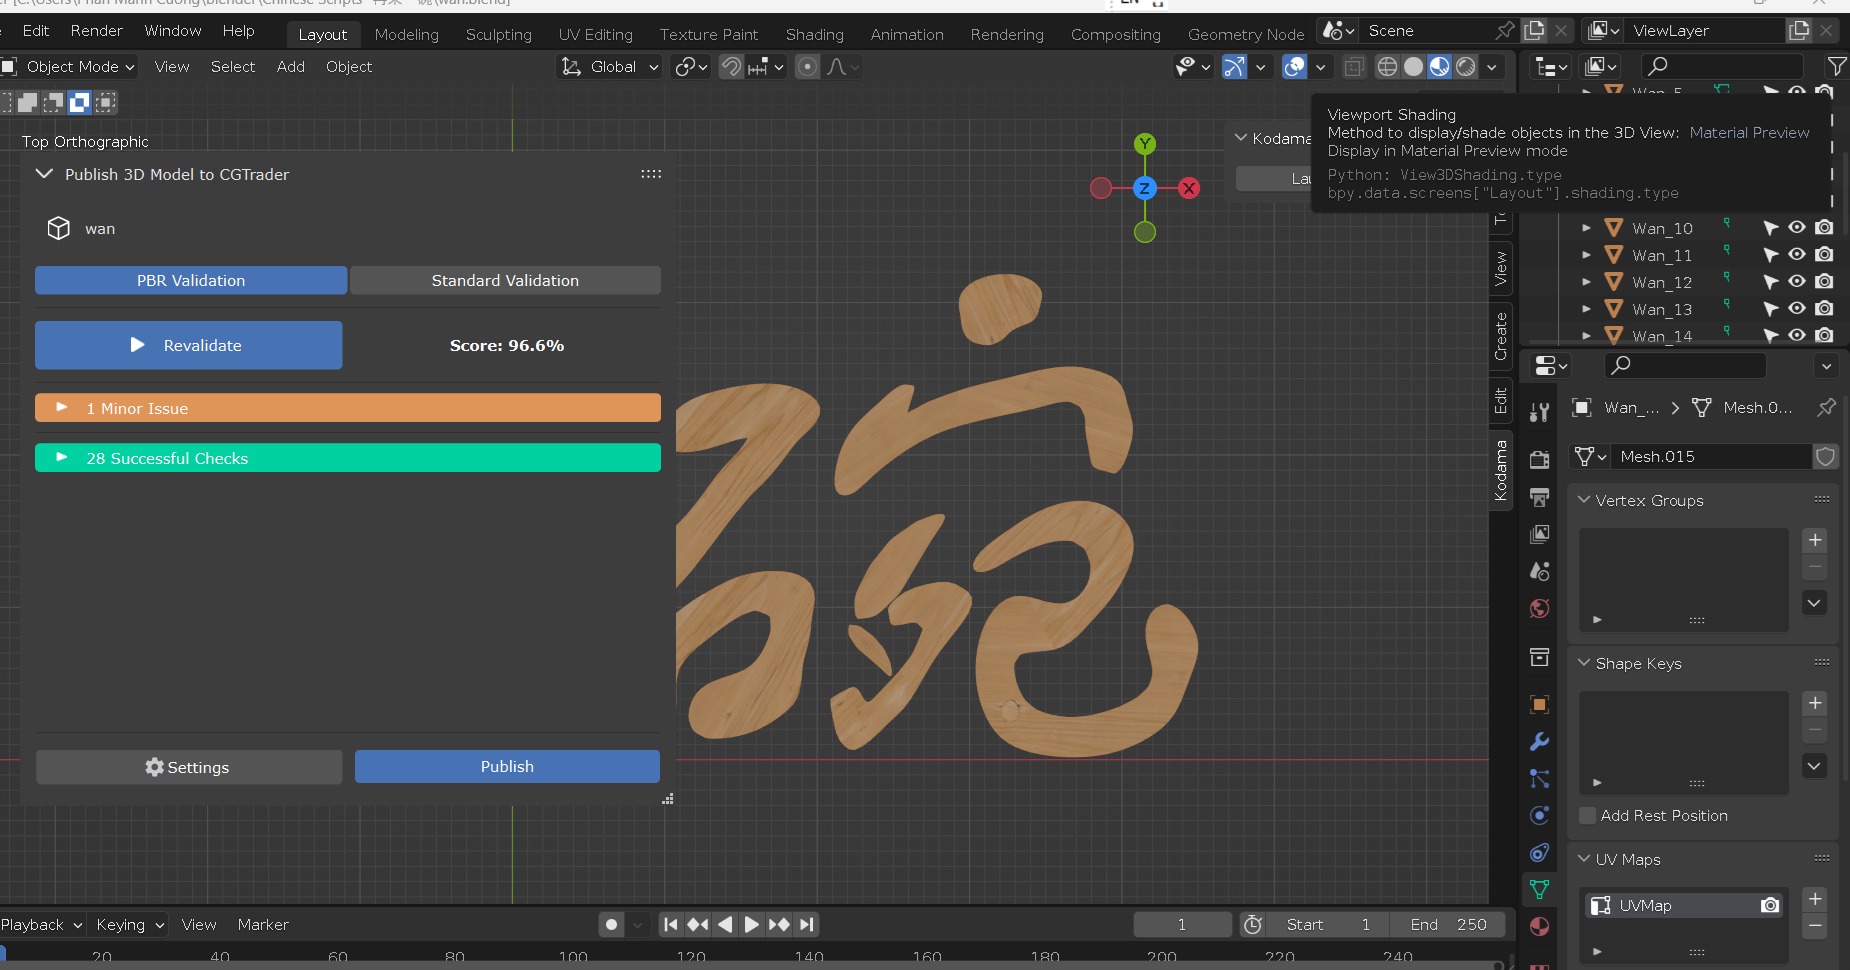Open the Settings button in publish panel

click(189, 767)
